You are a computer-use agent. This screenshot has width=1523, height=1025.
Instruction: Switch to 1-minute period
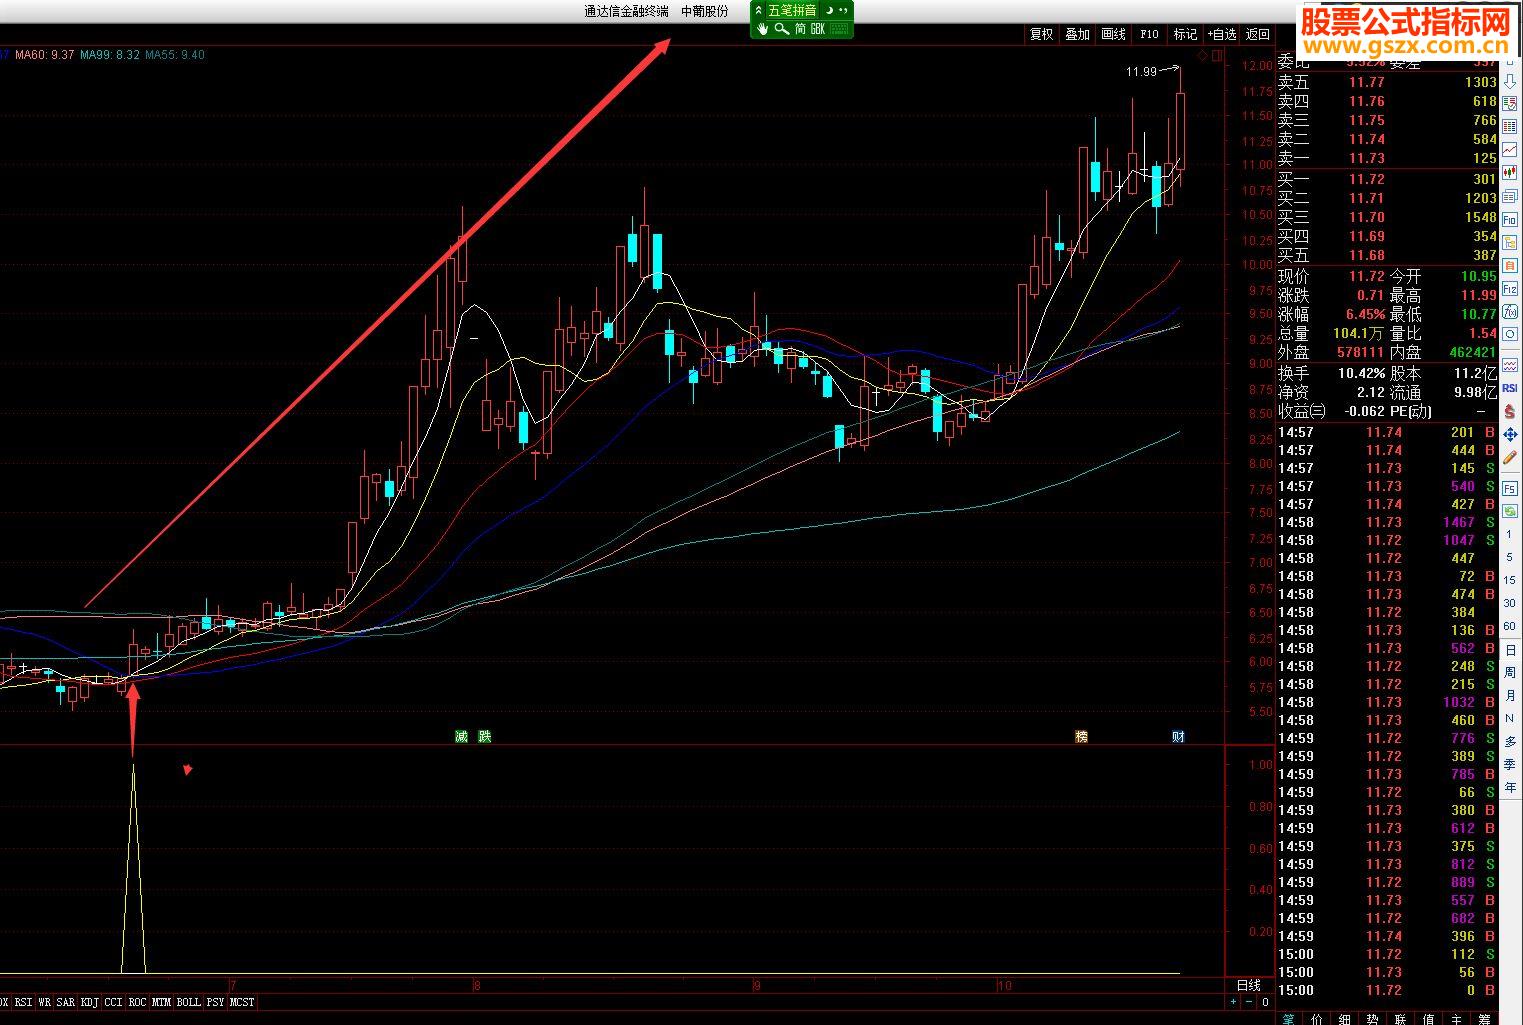1510,535
